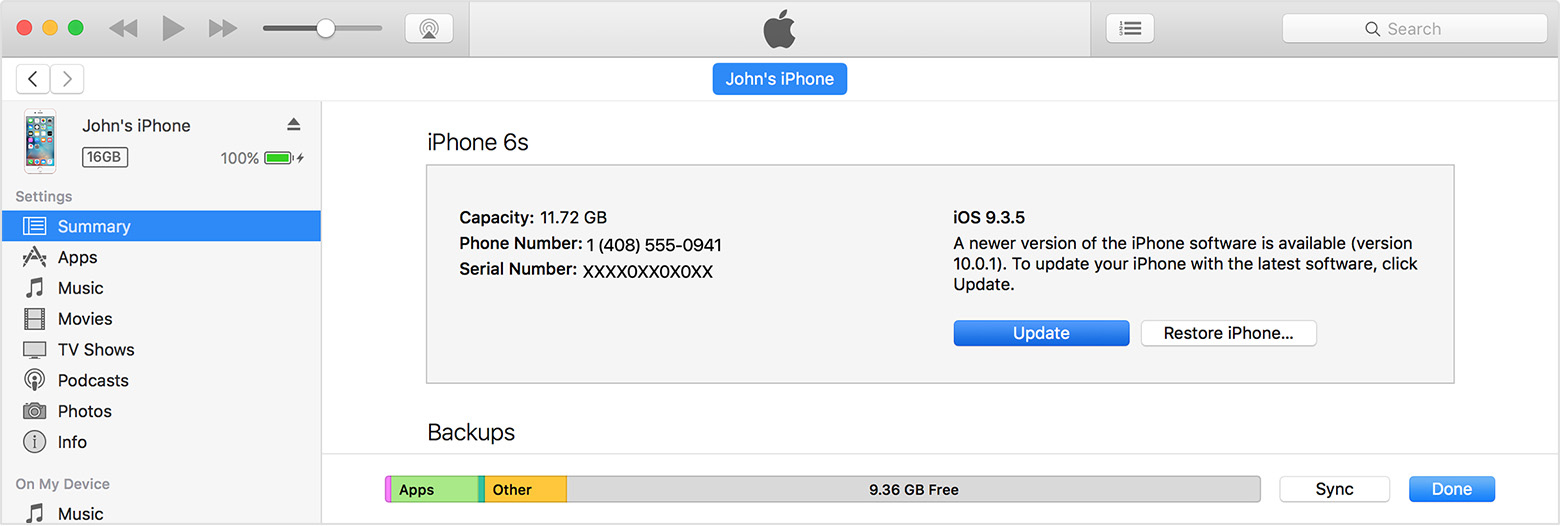Click the green Apps storage segment
The width and height of the screenshot is (1560, 526).
click(x=434, y=489)
